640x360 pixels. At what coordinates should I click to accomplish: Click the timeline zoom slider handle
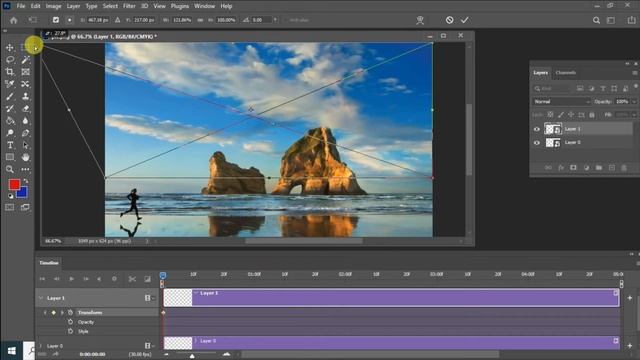click(192, 356)
